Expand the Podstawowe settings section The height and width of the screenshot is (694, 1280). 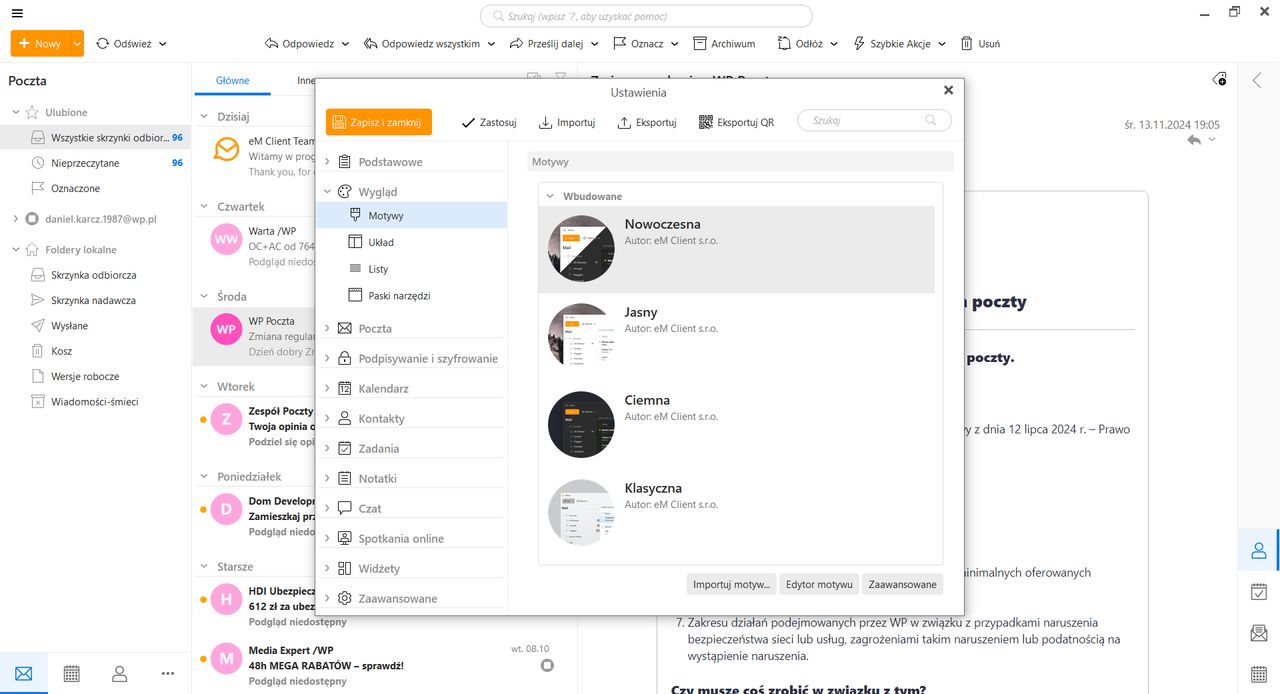327,162
